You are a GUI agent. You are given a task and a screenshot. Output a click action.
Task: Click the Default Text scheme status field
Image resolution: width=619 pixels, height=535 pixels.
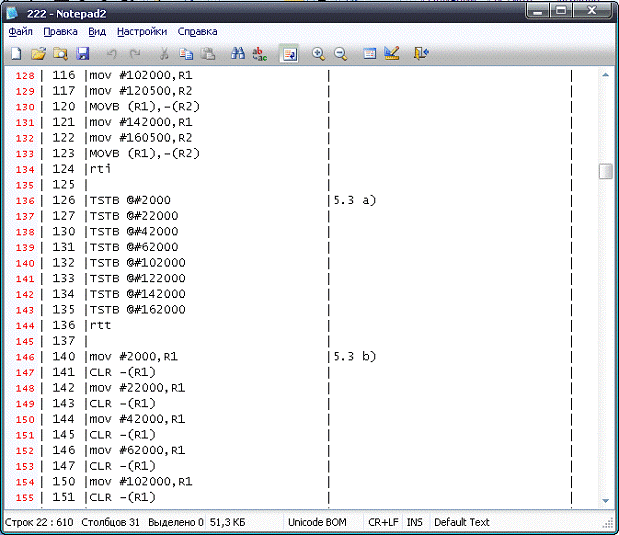(x=461, y=522)
